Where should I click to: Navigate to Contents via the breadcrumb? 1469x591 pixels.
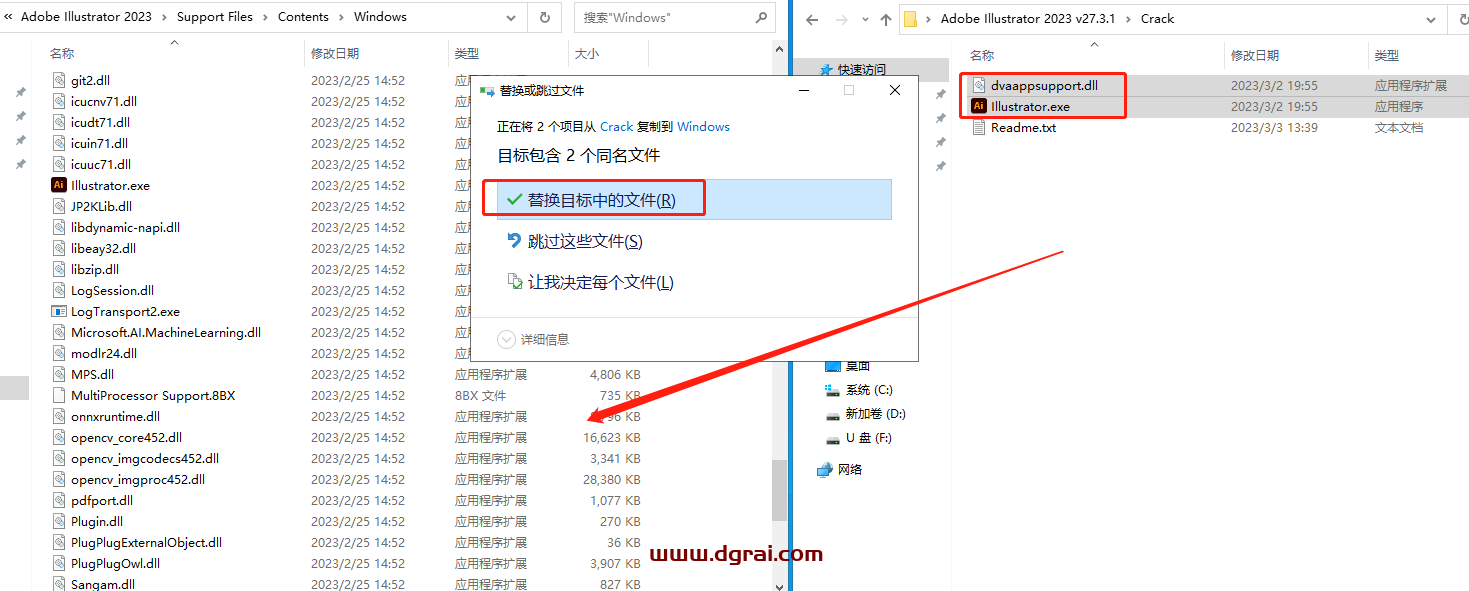tap(303, 16)
